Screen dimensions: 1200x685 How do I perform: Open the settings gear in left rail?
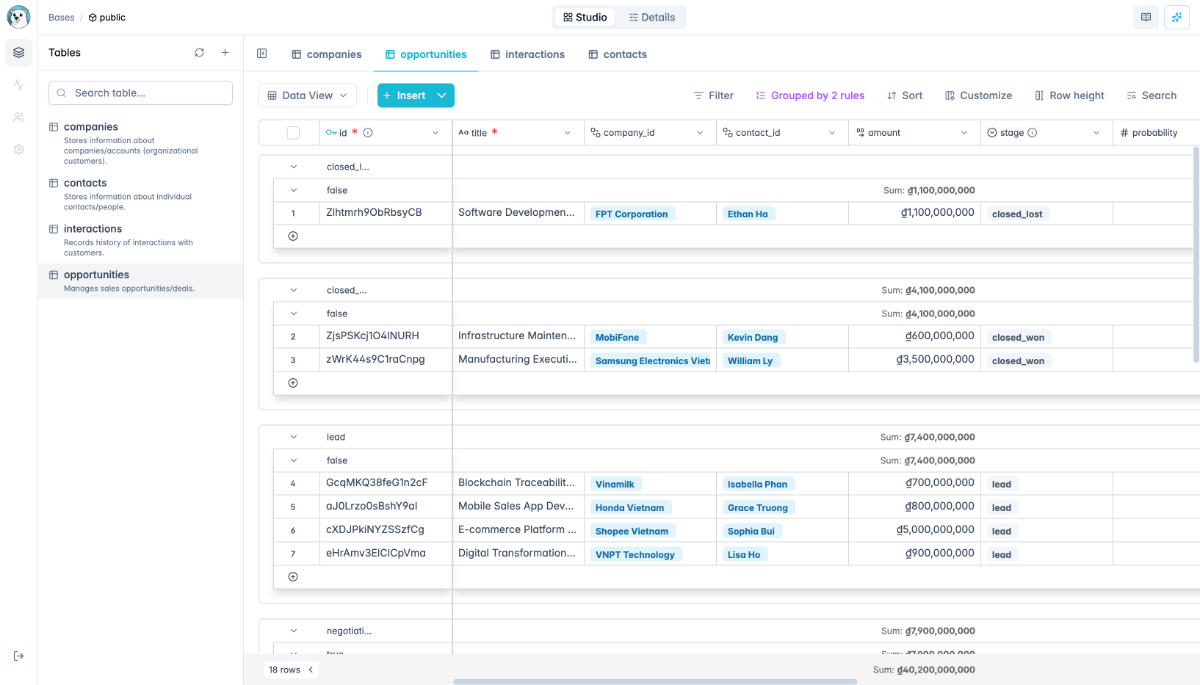click(18, 149)
